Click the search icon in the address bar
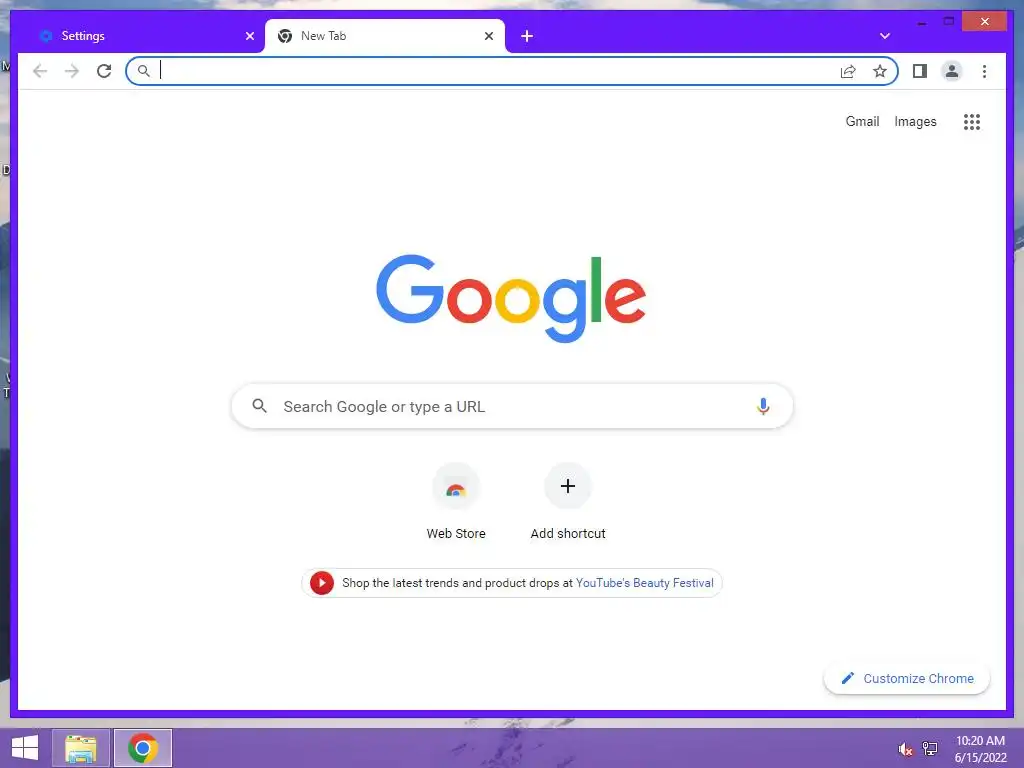This screenshot has width=1024, height=768. pos(144,71)
